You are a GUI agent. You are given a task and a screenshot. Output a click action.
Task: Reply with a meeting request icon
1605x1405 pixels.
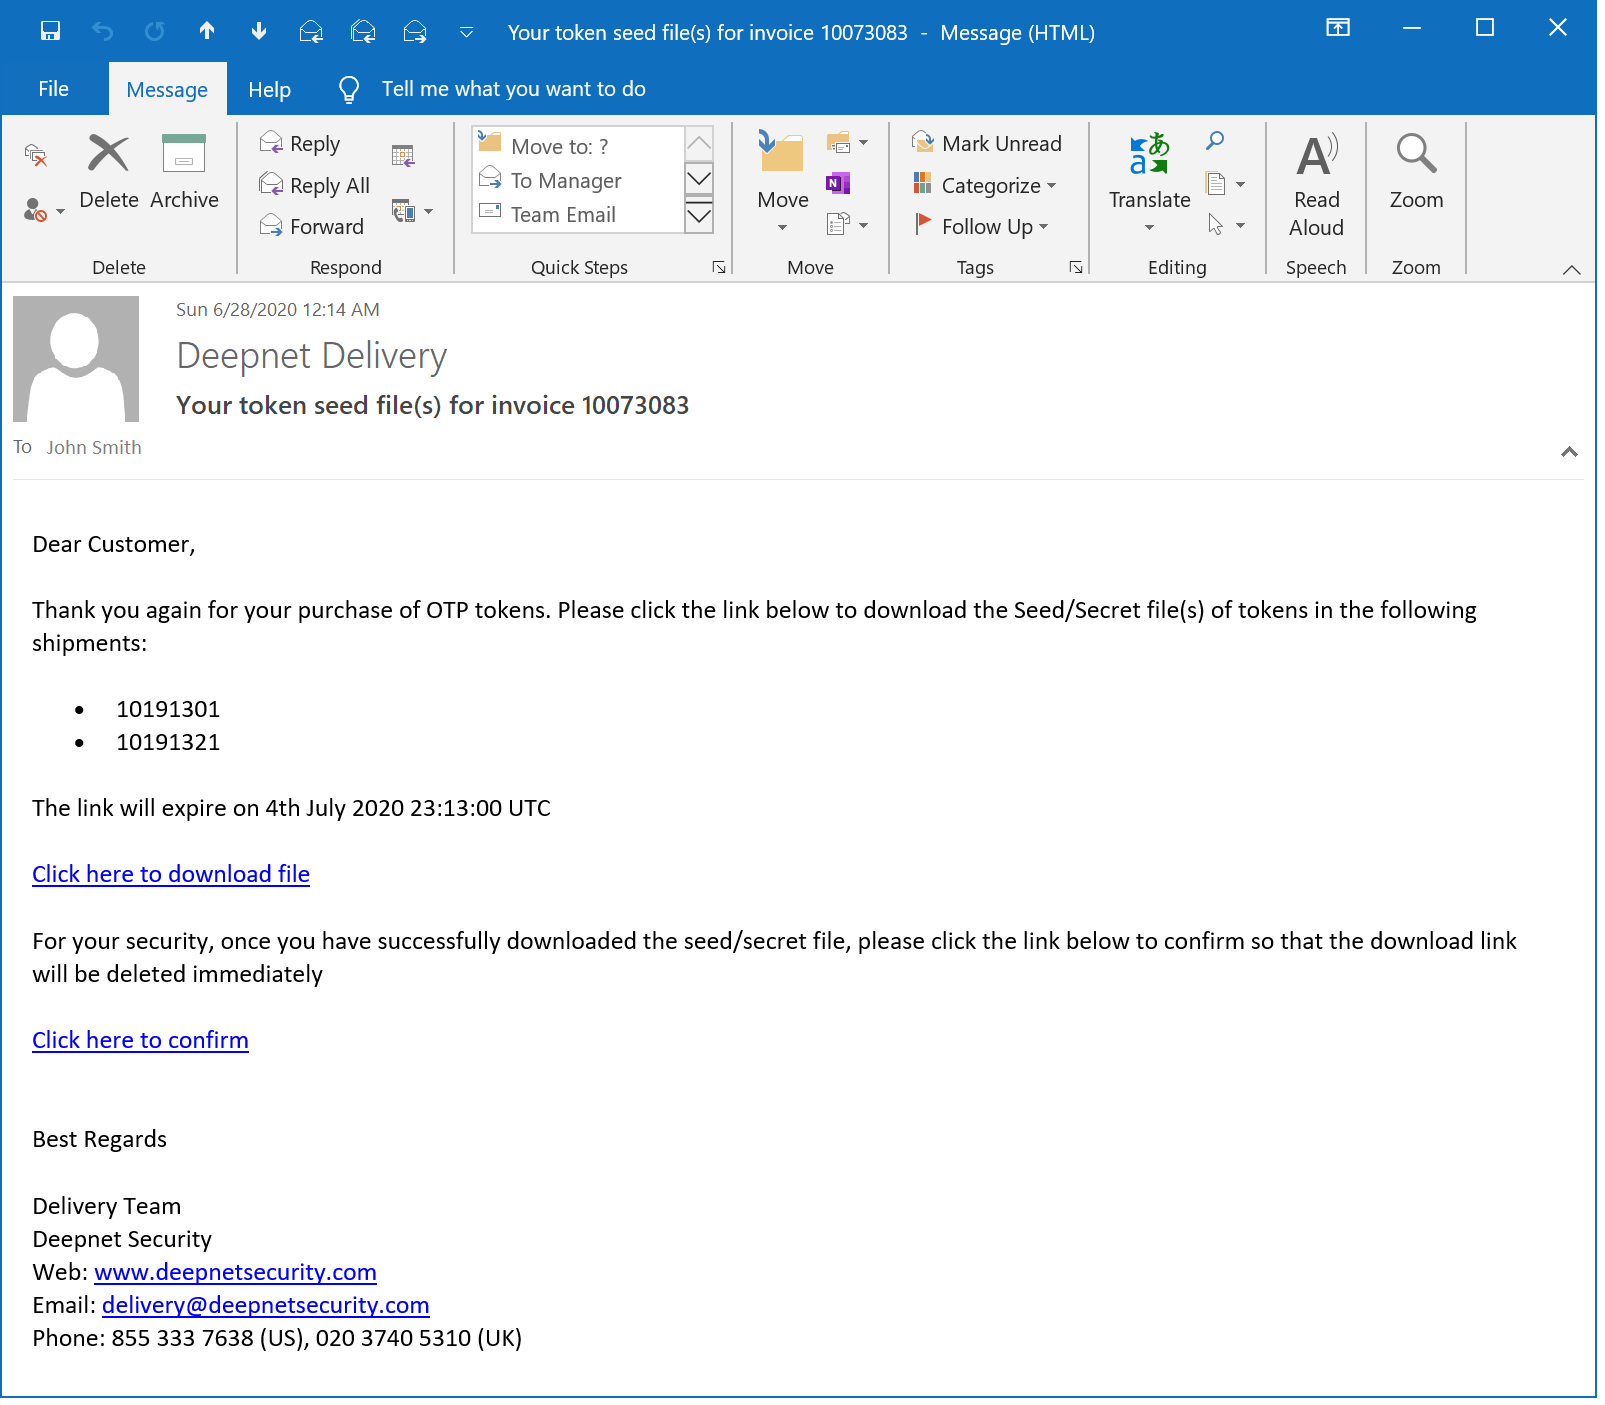[403, 155]
